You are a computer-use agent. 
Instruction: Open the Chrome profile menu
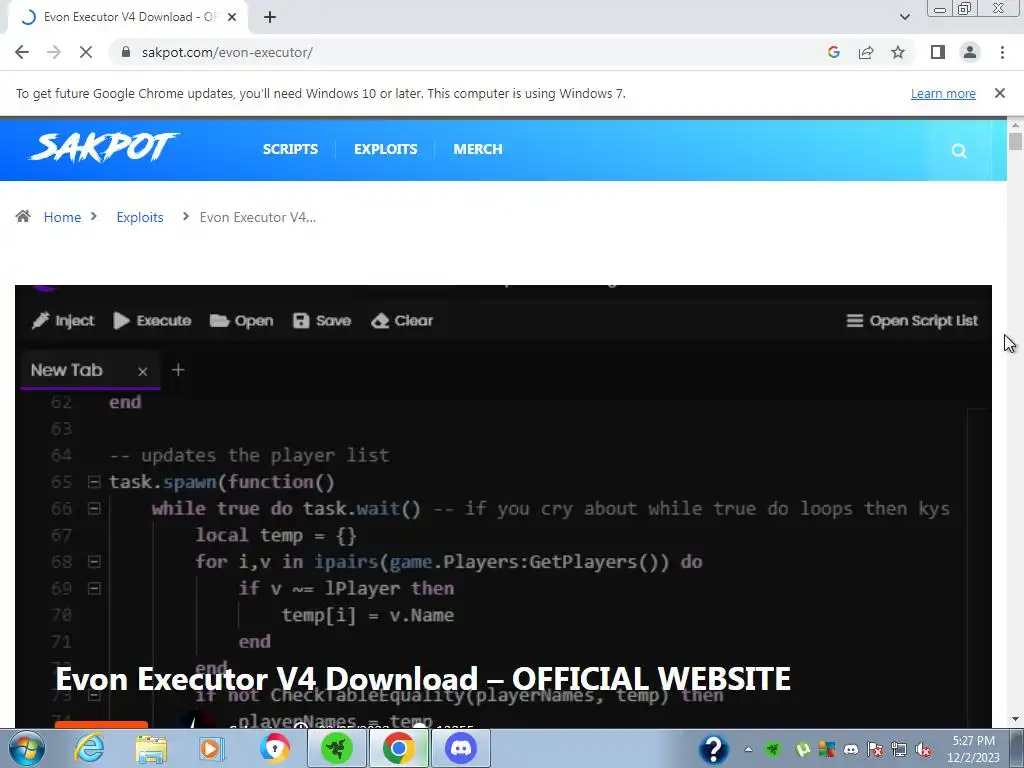(970, 52)
